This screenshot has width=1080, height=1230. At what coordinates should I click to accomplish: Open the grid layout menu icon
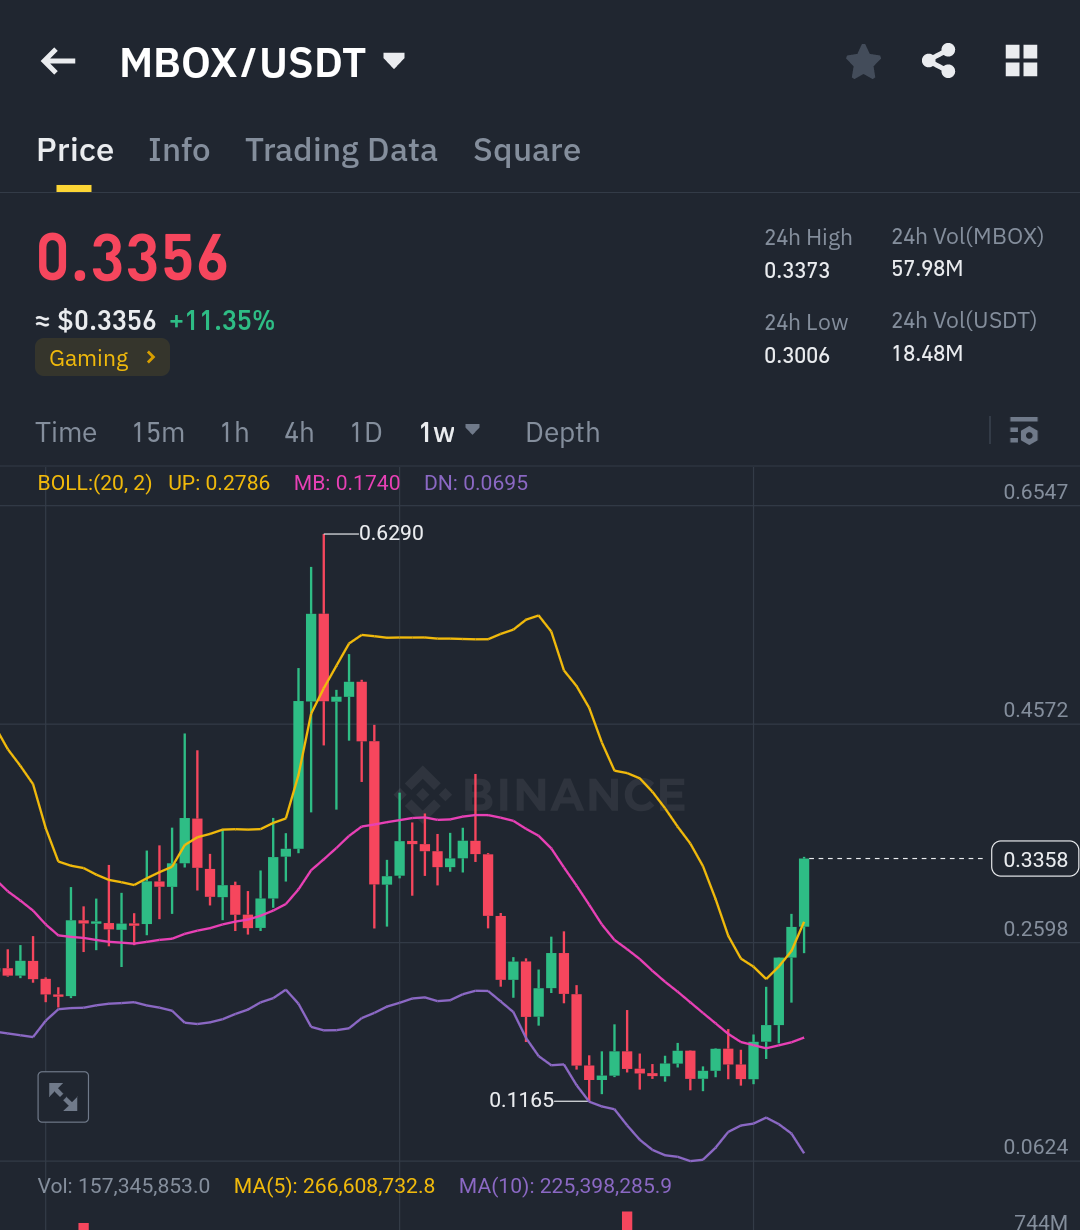pyautogui.click(x=1021, y=61)
